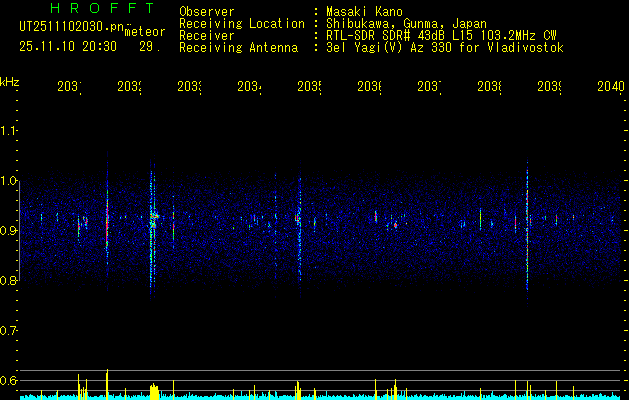Click the 2034 time axis marker
This screenshot has width=629, height=400.
[x=249, y=87]
